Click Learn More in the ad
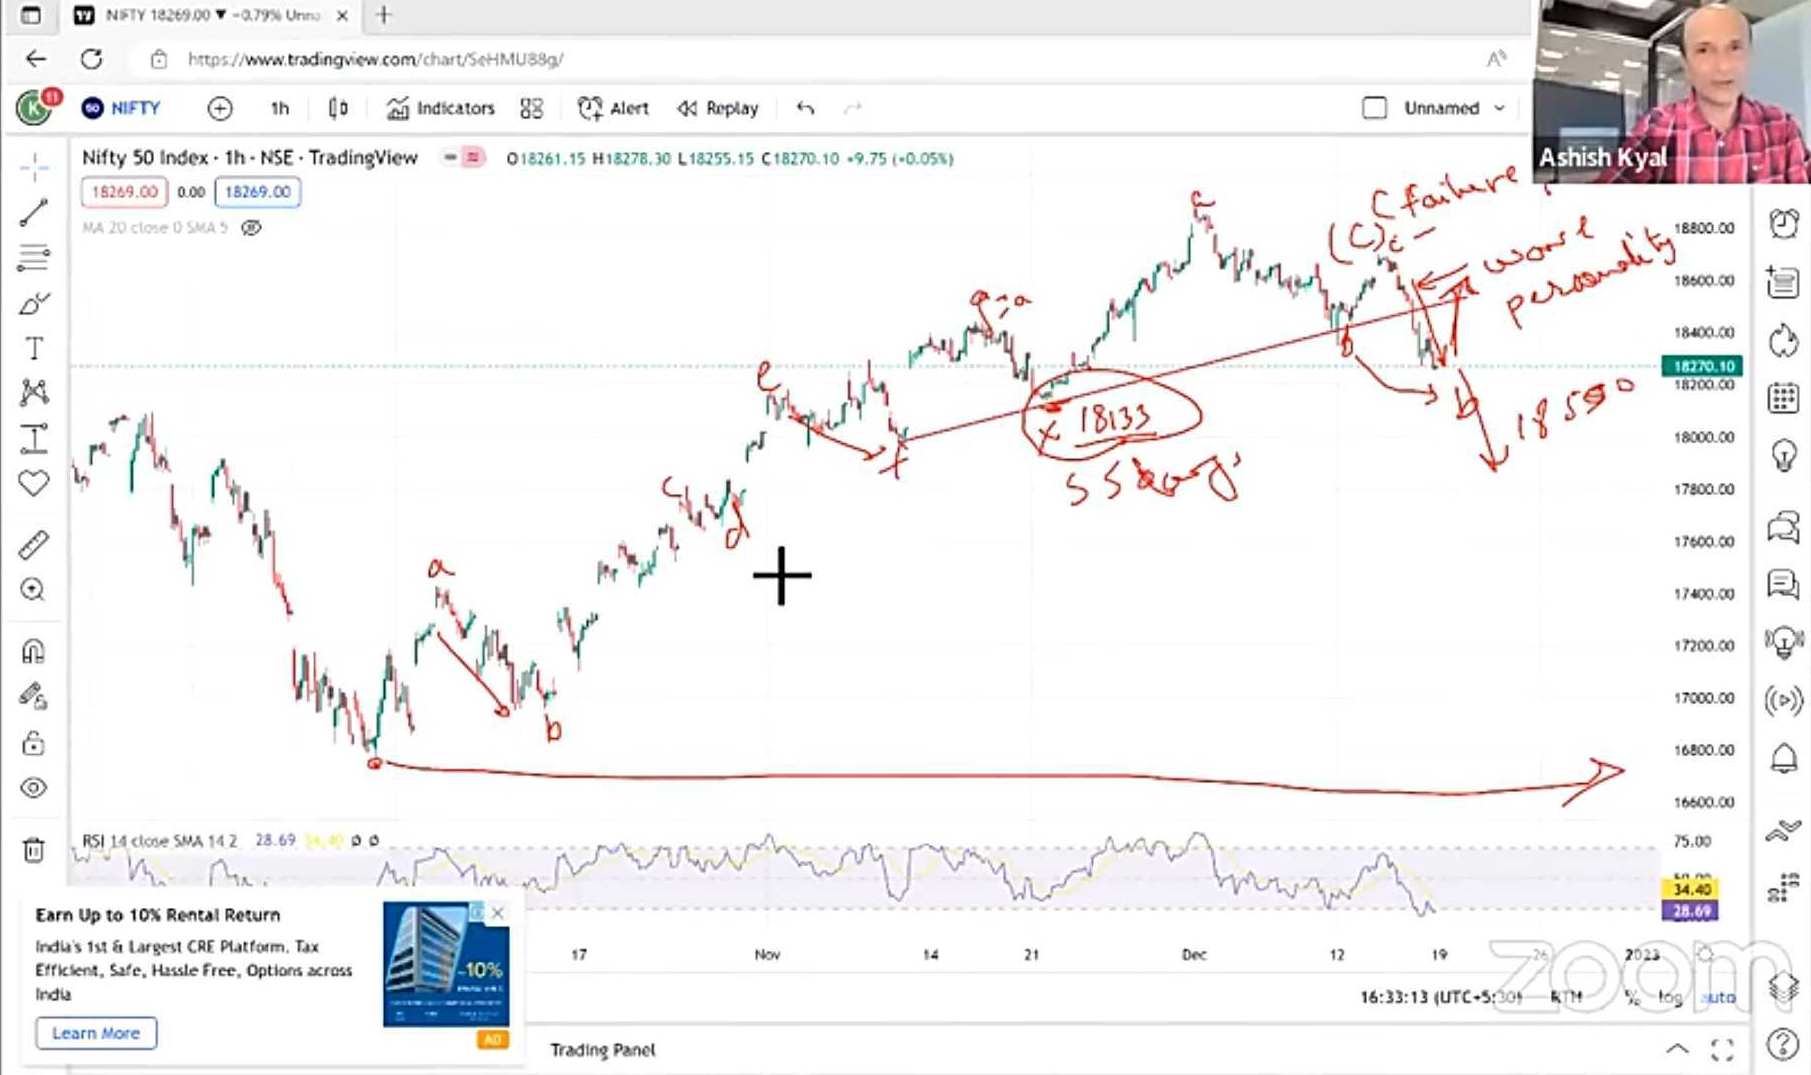This screenshot has width=1811, height=1075. (x=96, y=1033)
